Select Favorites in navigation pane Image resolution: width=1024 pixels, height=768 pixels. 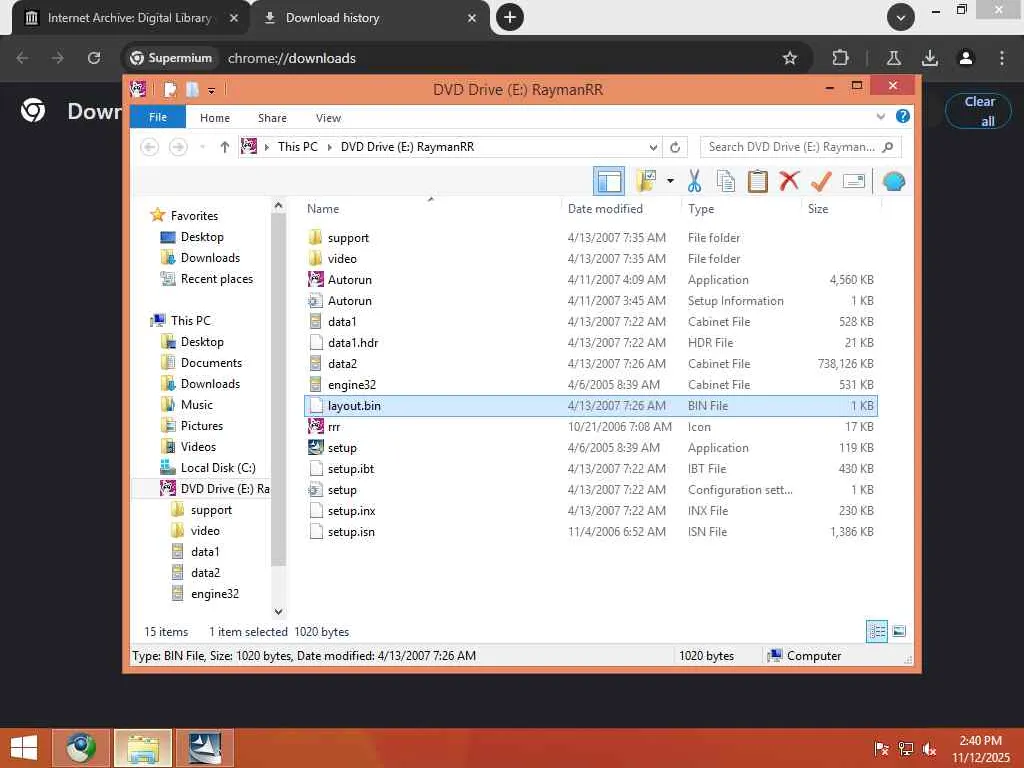pos(194,216)
